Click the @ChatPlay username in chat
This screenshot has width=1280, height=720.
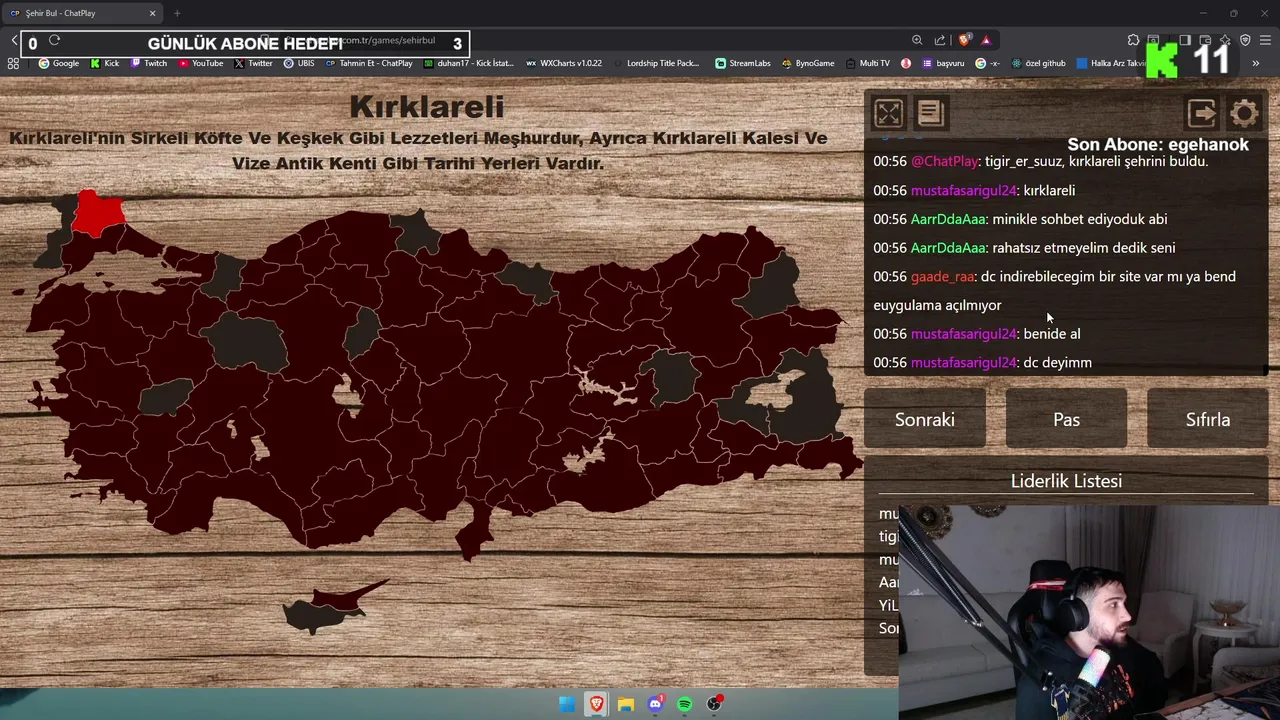(944, 161)
